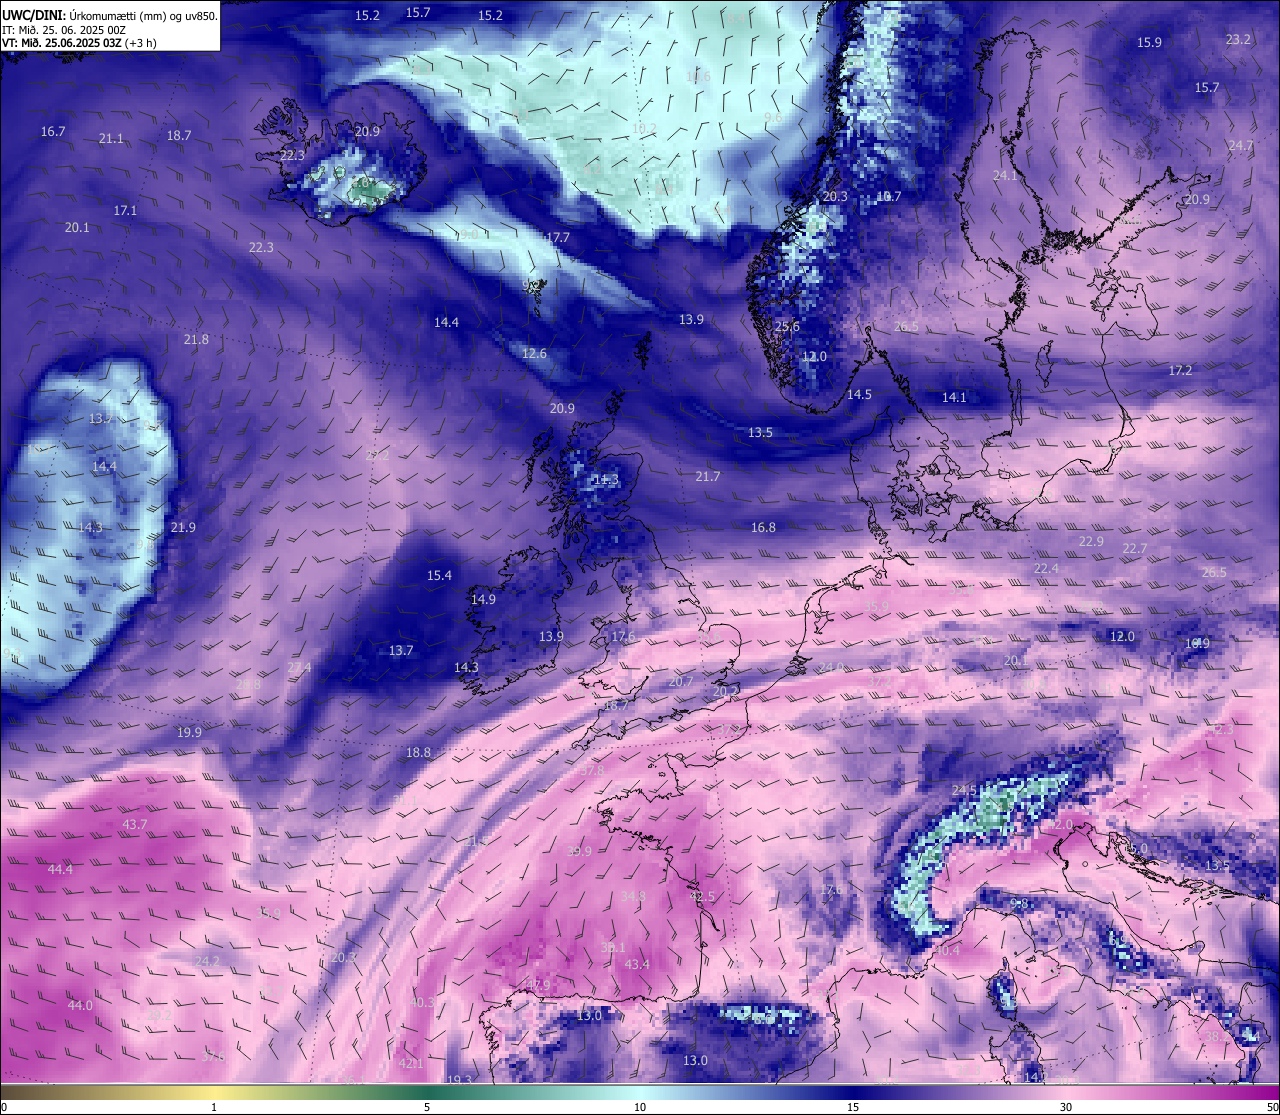Image resolution: width=1280 pixels, height=1115 pixels.
Task: Click the 24.7 value on the map
Action: click(x=1240, y=146)
